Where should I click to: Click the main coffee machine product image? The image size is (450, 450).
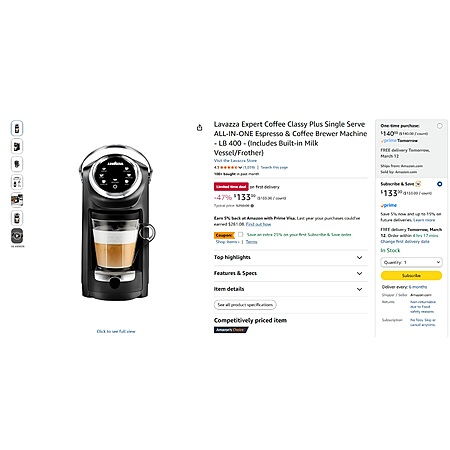pyautogui.click(x=116, y=223)
